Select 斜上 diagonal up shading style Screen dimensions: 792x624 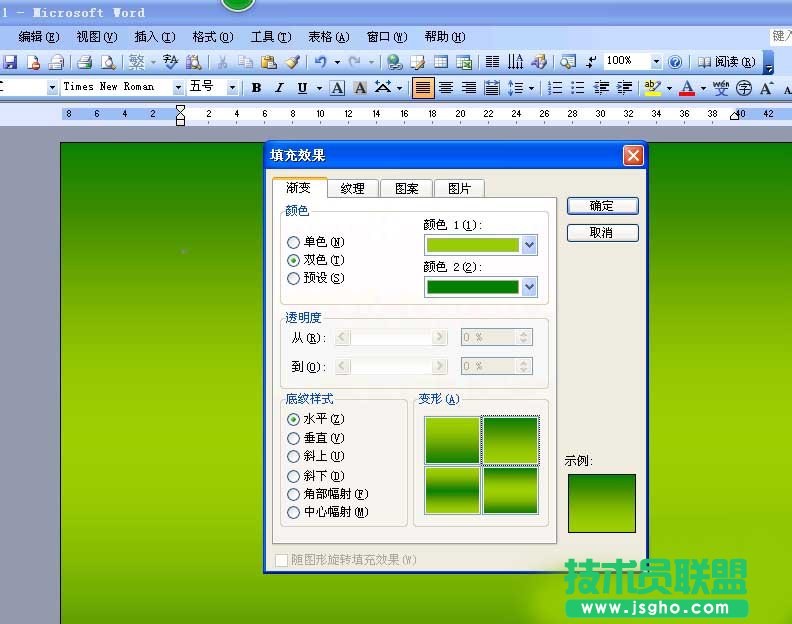point(293,457)
